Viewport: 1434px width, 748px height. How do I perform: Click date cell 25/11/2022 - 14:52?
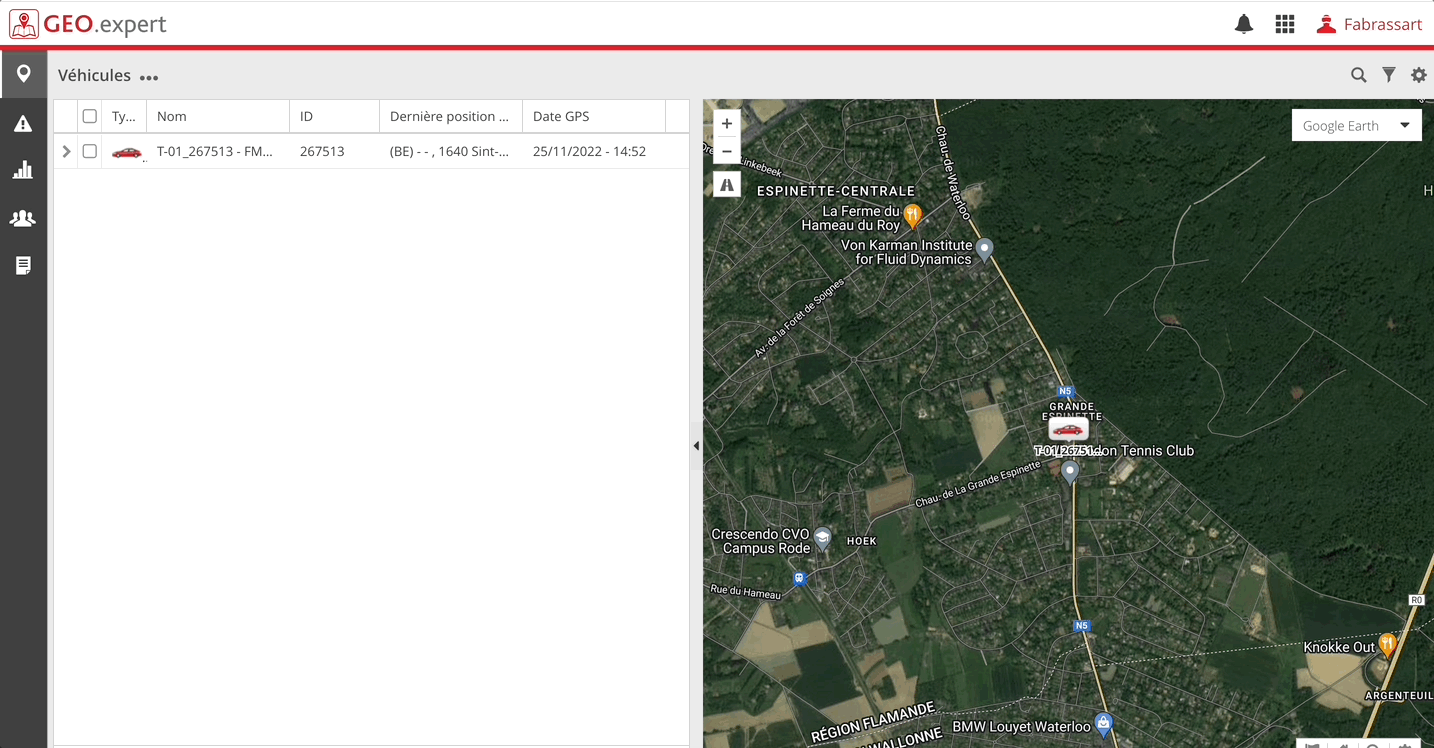[x=589, y=152]
